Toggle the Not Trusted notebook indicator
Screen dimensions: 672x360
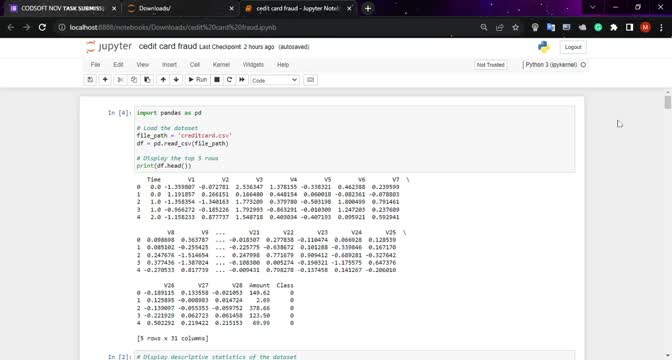(x=491, y=65)
